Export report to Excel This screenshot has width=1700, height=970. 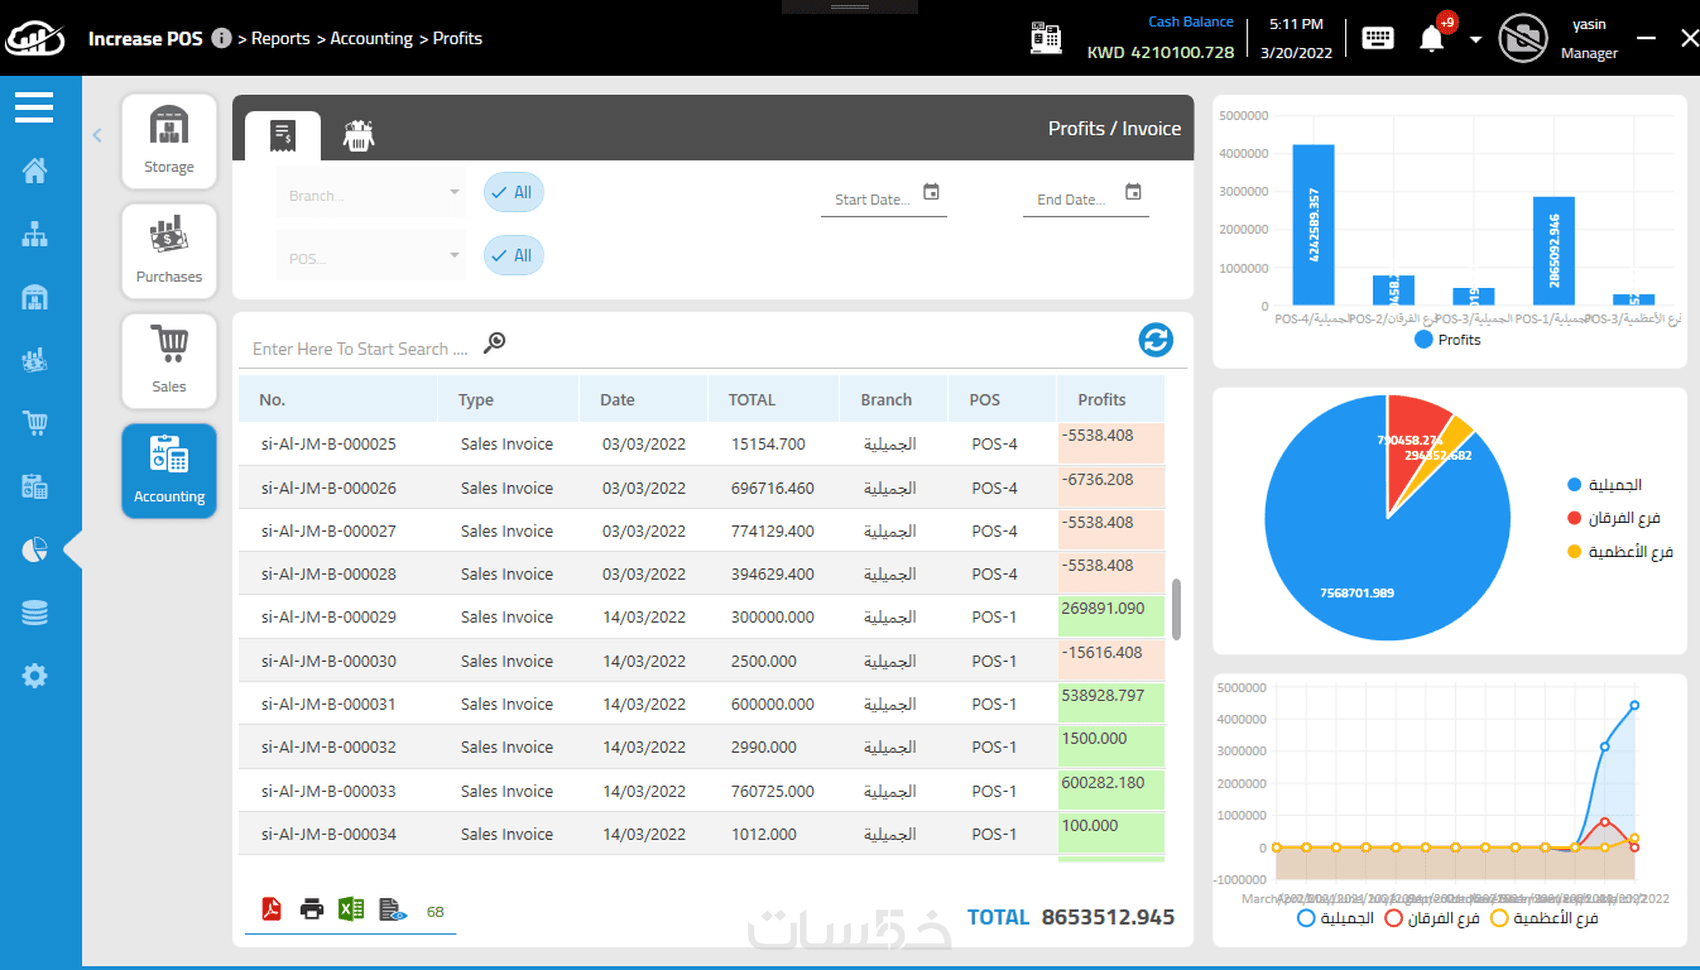click(x=351, y=908)
